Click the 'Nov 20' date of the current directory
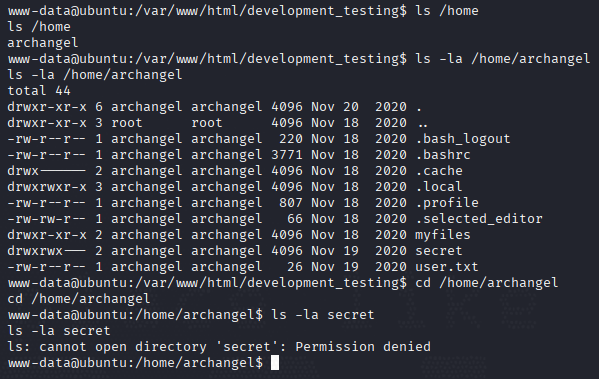The image size is (599, 379). [335, 107]
